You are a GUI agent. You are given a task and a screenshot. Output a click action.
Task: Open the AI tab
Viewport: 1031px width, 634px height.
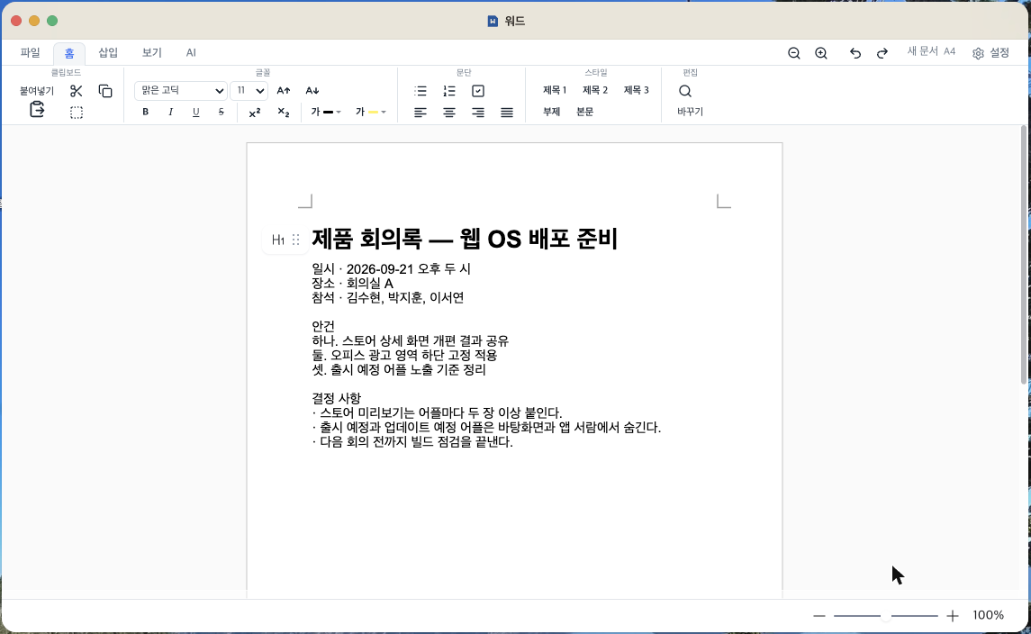(191, 53)
